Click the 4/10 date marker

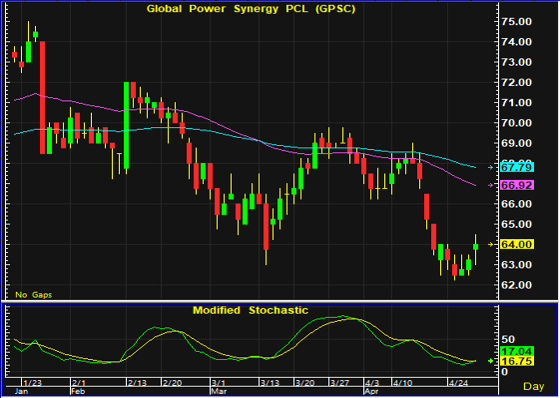(402, 383)
